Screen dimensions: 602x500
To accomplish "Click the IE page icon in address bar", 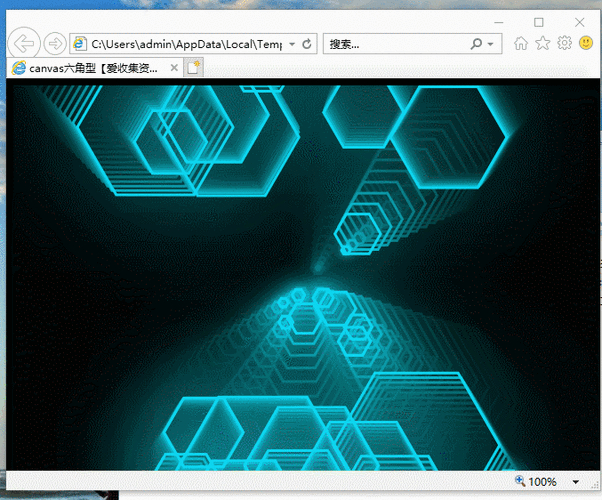I will click(x=80, y=44).
